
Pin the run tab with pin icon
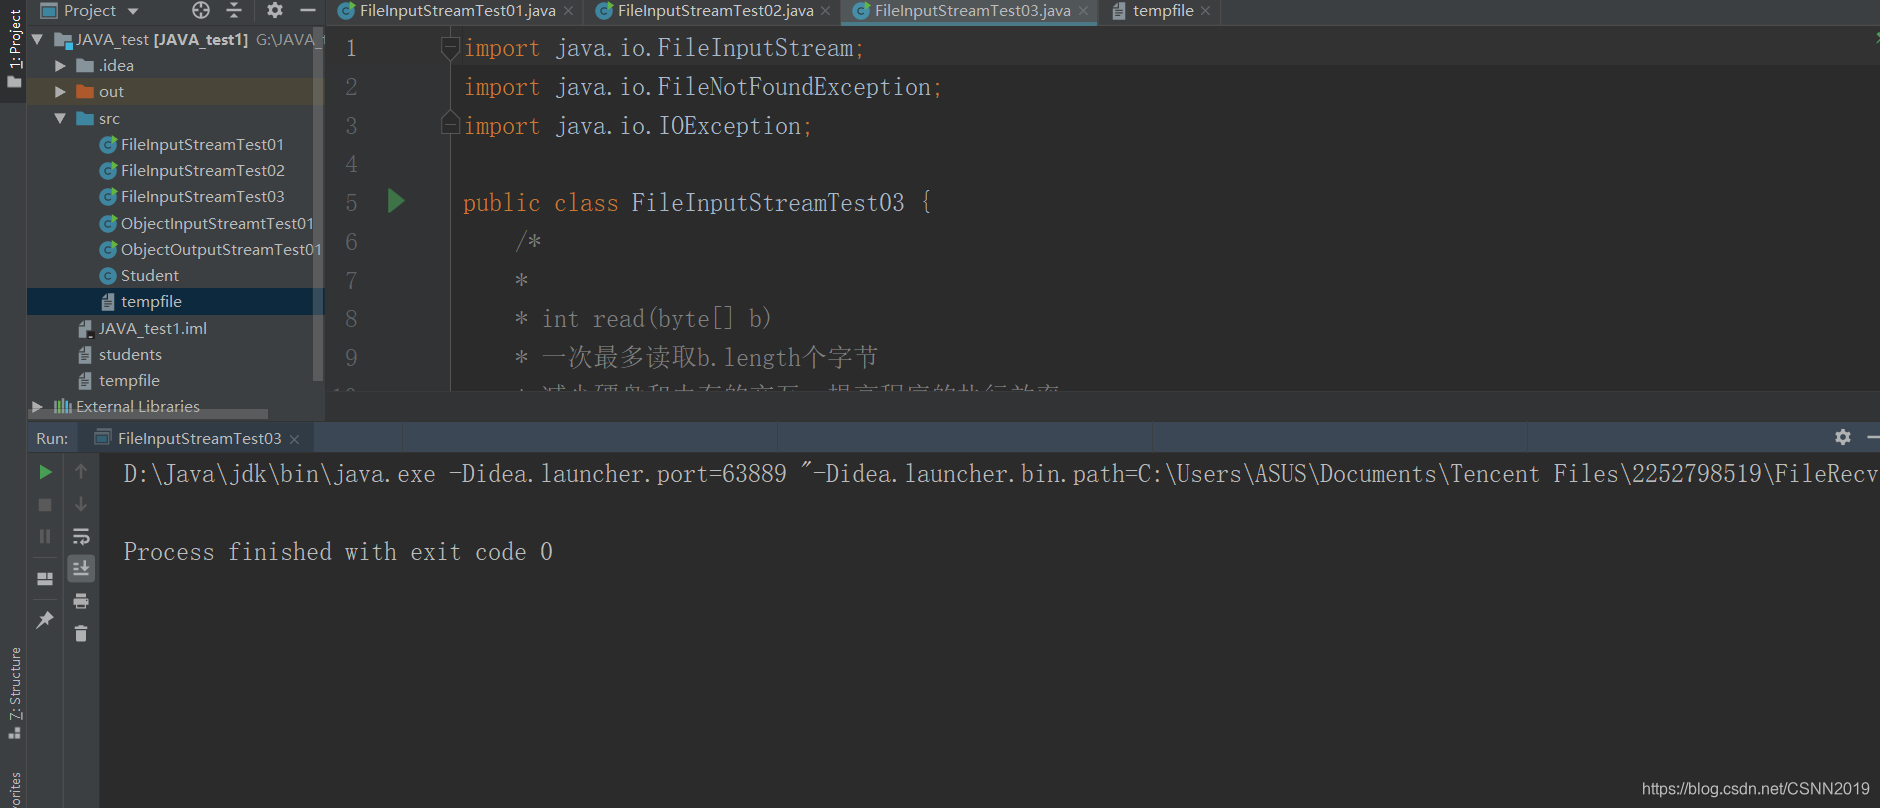(x=45, y=620)
